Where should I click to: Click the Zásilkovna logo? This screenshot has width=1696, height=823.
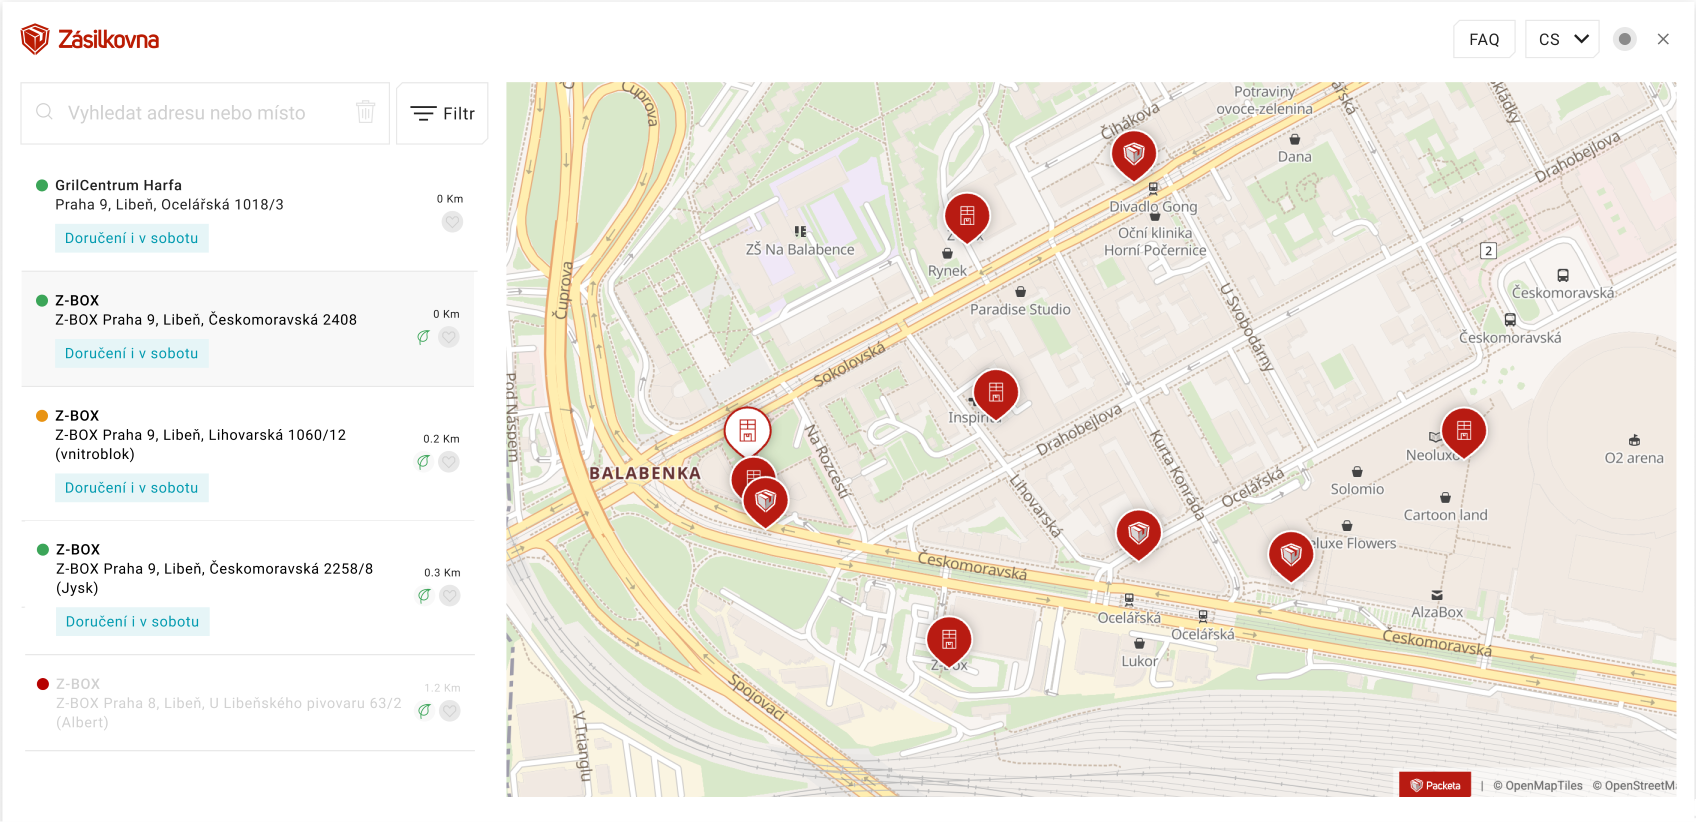[x=90, y=39]
